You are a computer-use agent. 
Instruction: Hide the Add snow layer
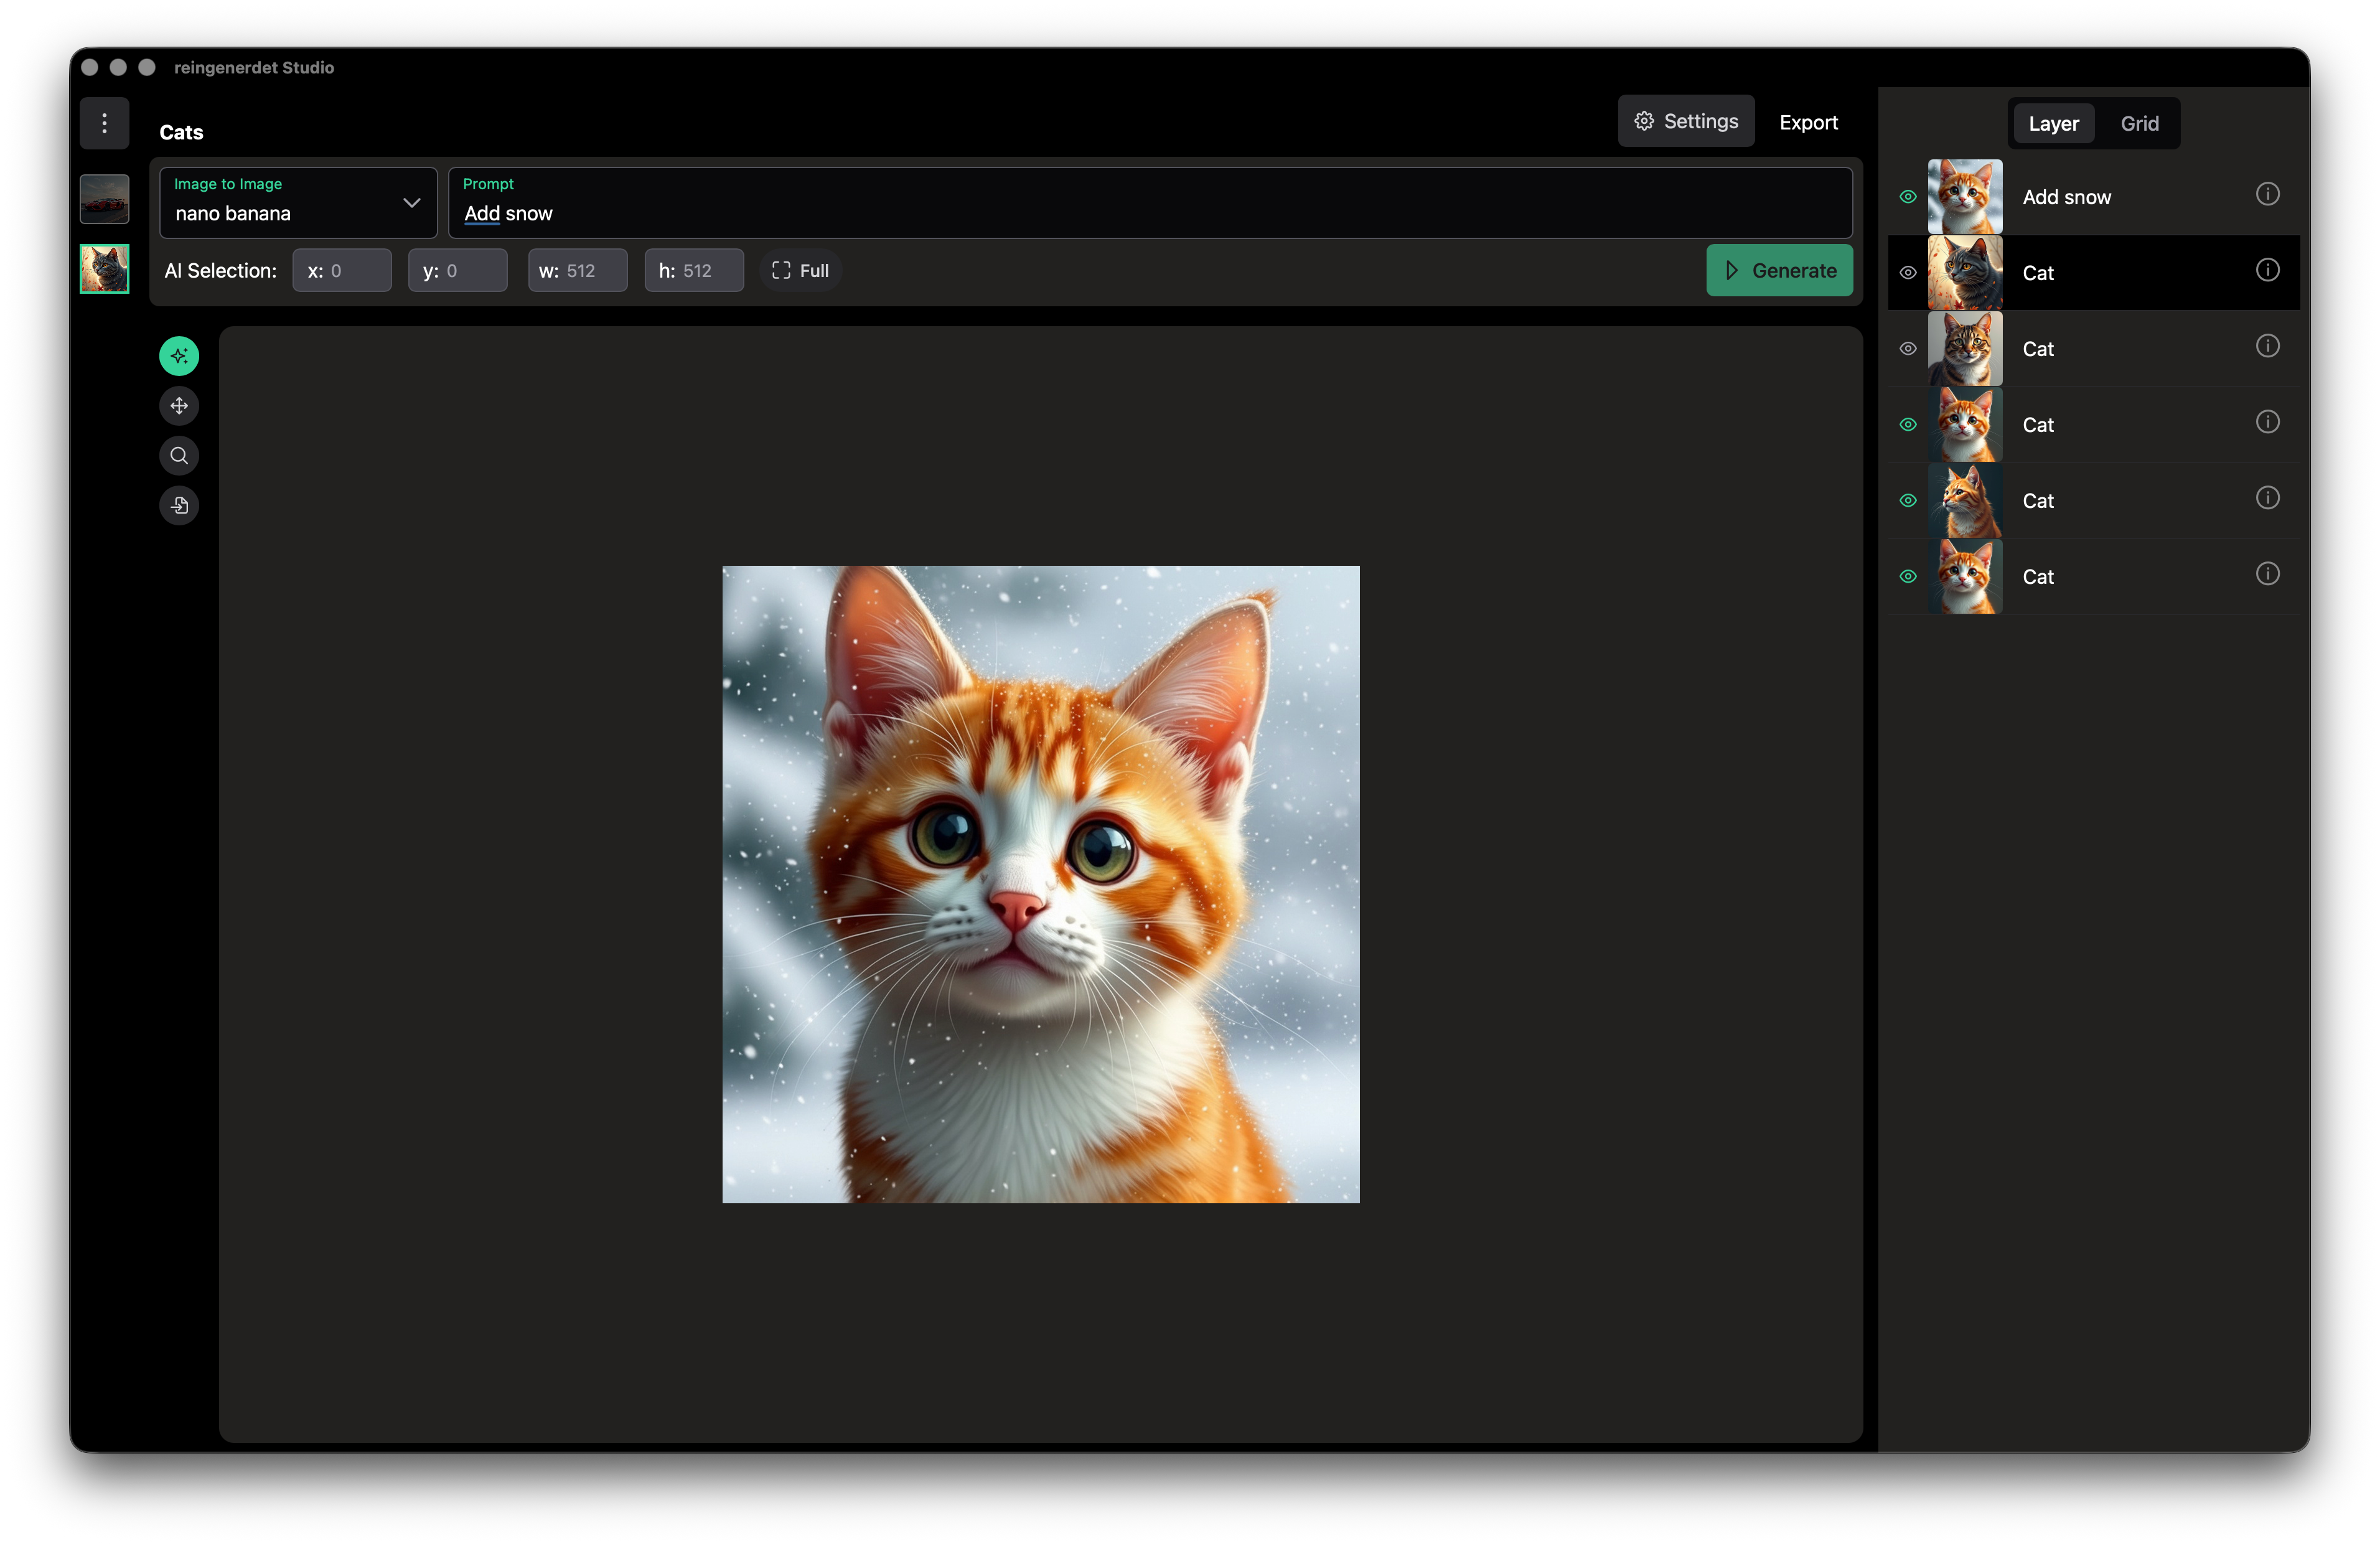[x=1908, y=197]
